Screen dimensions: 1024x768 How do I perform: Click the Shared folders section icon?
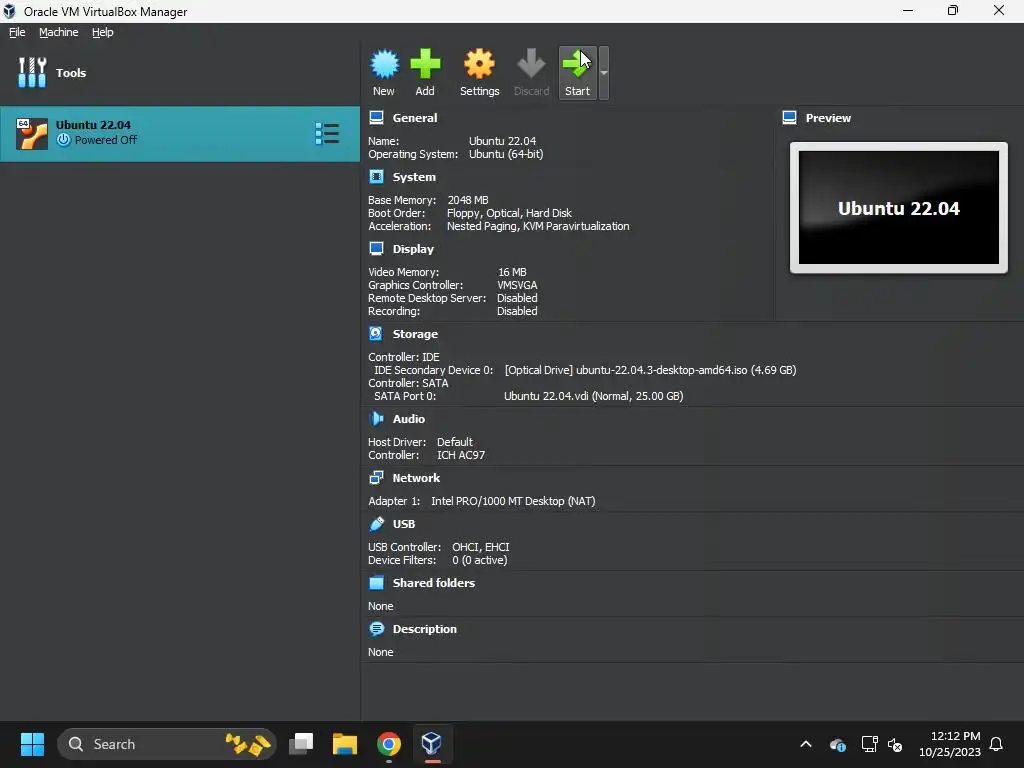point(376,583)
